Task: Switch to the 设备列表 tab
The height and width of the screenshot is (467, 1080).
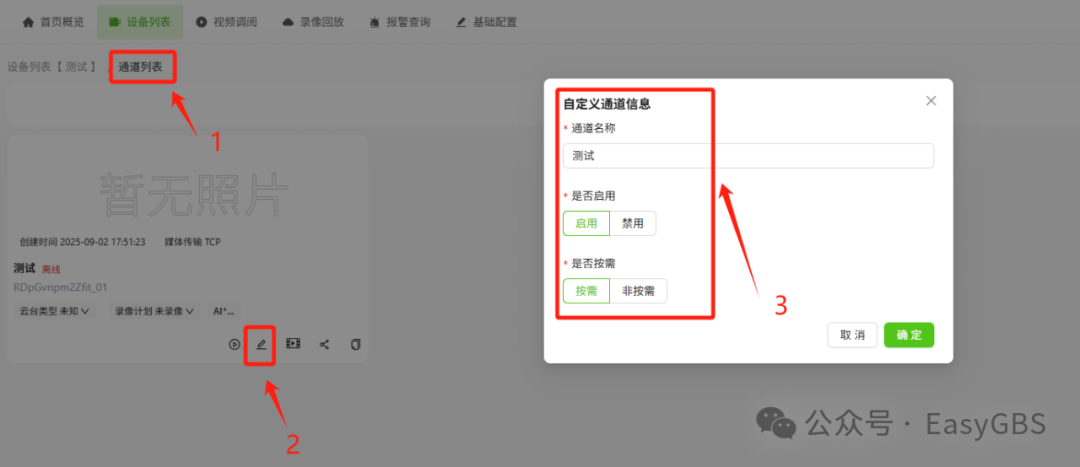Action: click(x=140, y=22)
